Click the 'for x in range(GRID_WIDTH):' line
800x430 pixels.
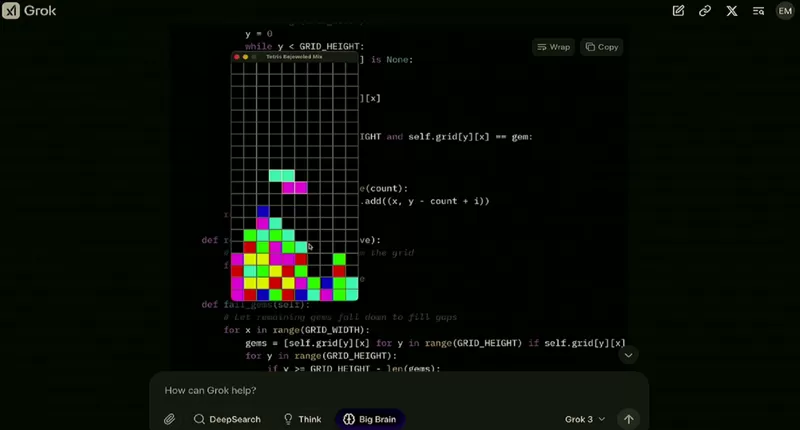tap(296, 330)
